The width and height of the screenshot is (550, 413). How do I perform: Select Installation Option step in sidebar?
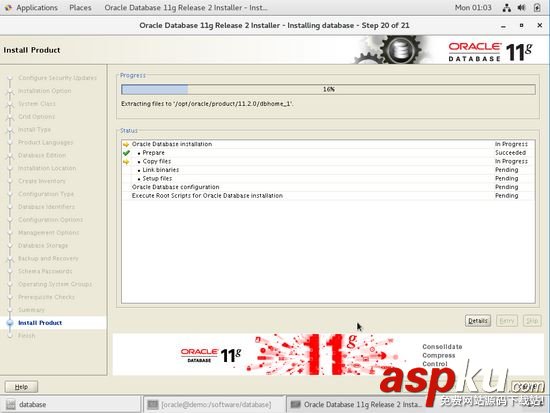[x=45, y=91]
